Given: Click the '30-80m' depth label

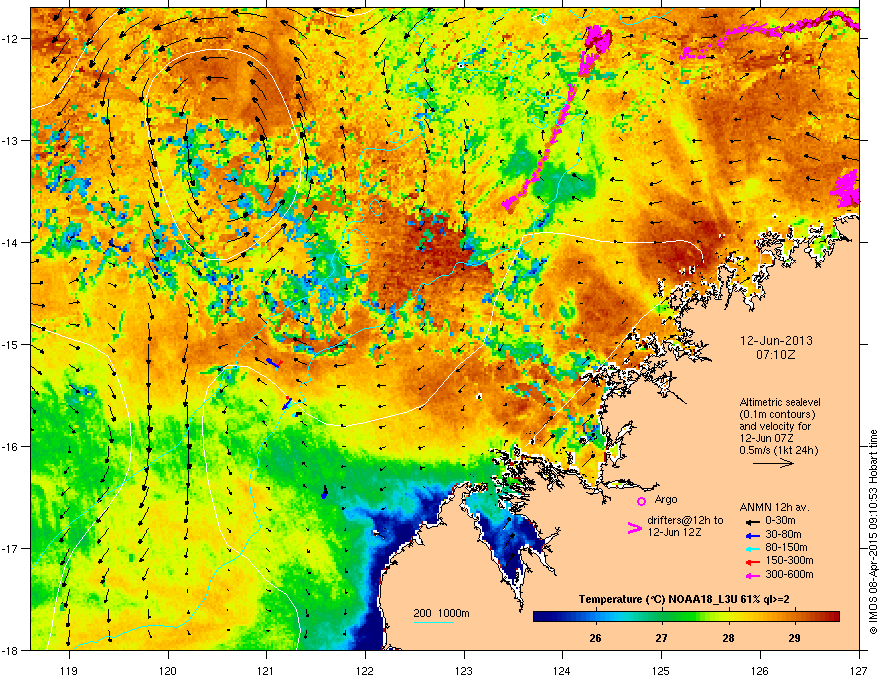Looking at the screenshot, I should point(783,534).
